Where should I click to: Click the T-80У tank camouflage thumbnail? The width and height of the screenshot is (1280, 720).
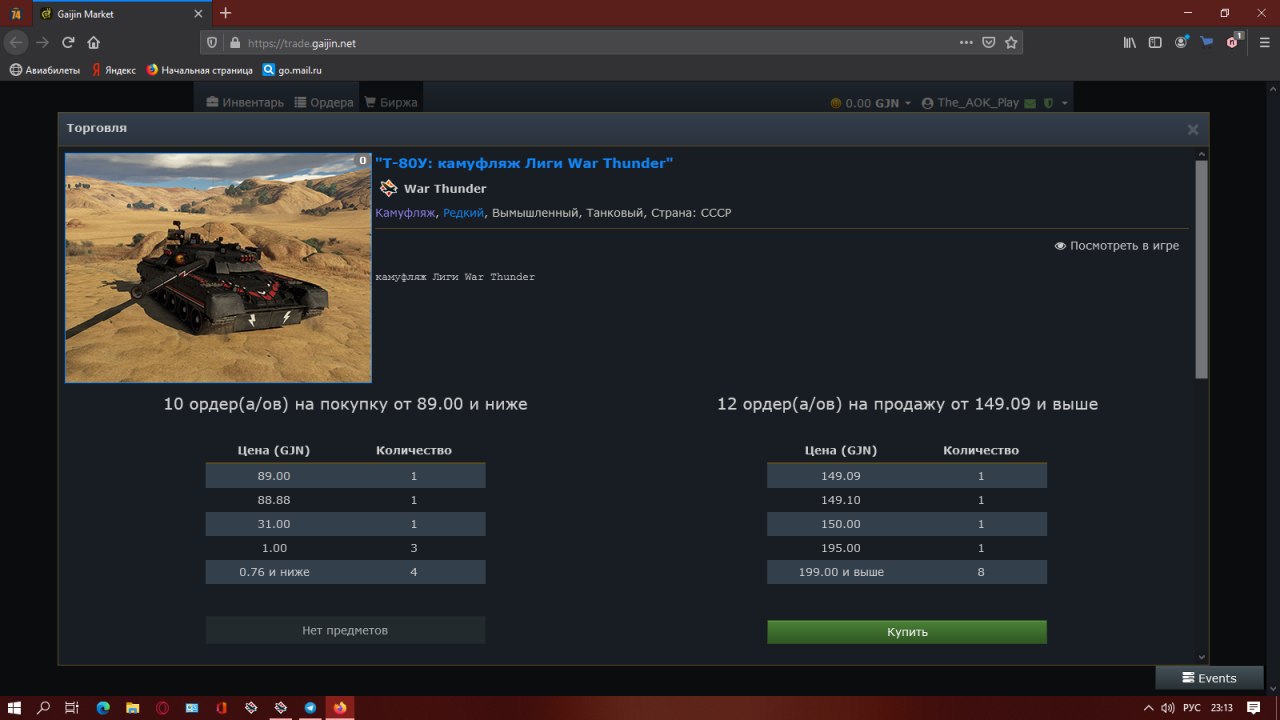218,268
